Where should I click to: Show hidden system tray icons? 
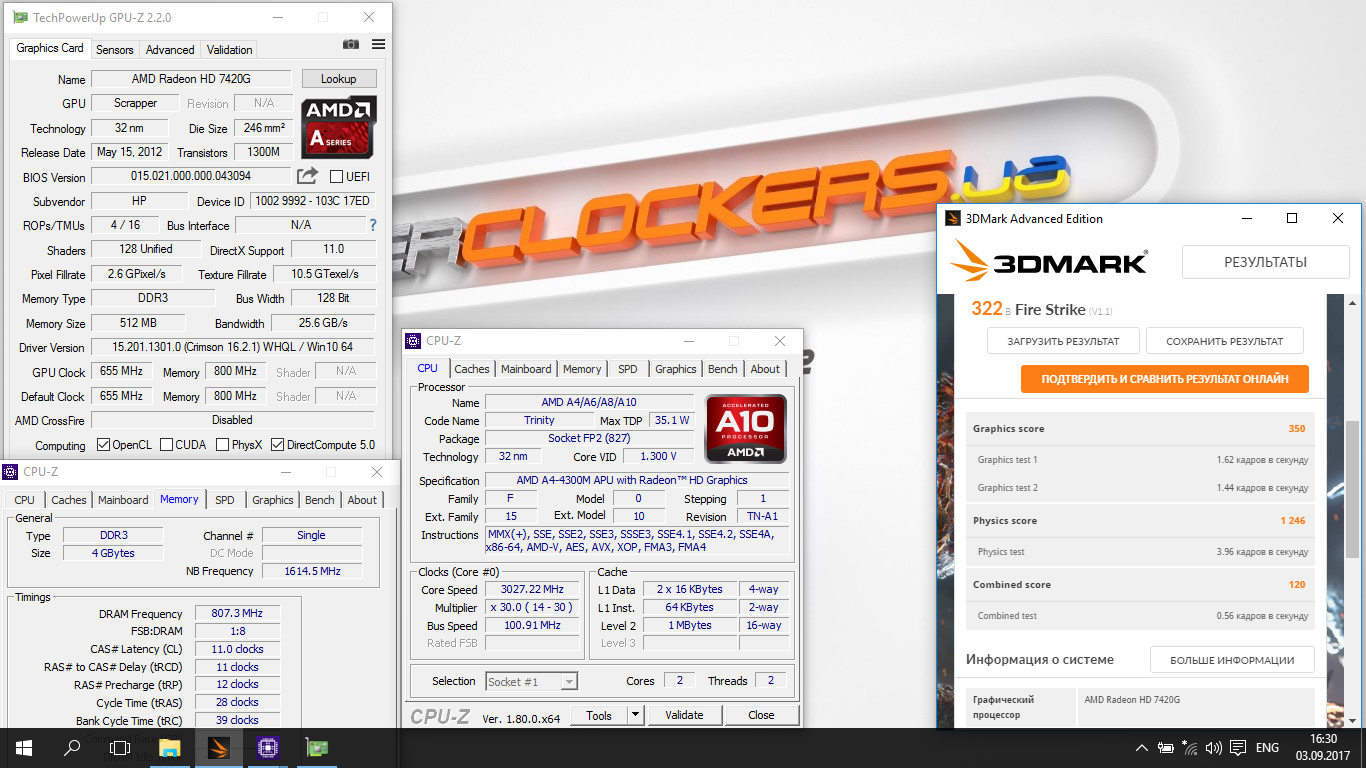coord(1142,748)
